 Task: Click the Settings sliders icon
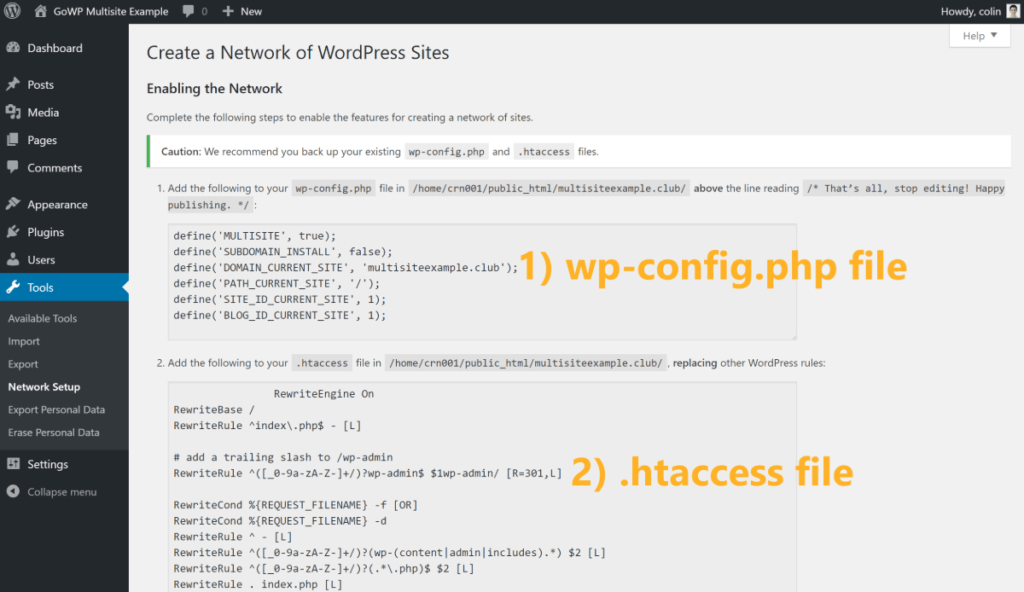tap(13, 464)
